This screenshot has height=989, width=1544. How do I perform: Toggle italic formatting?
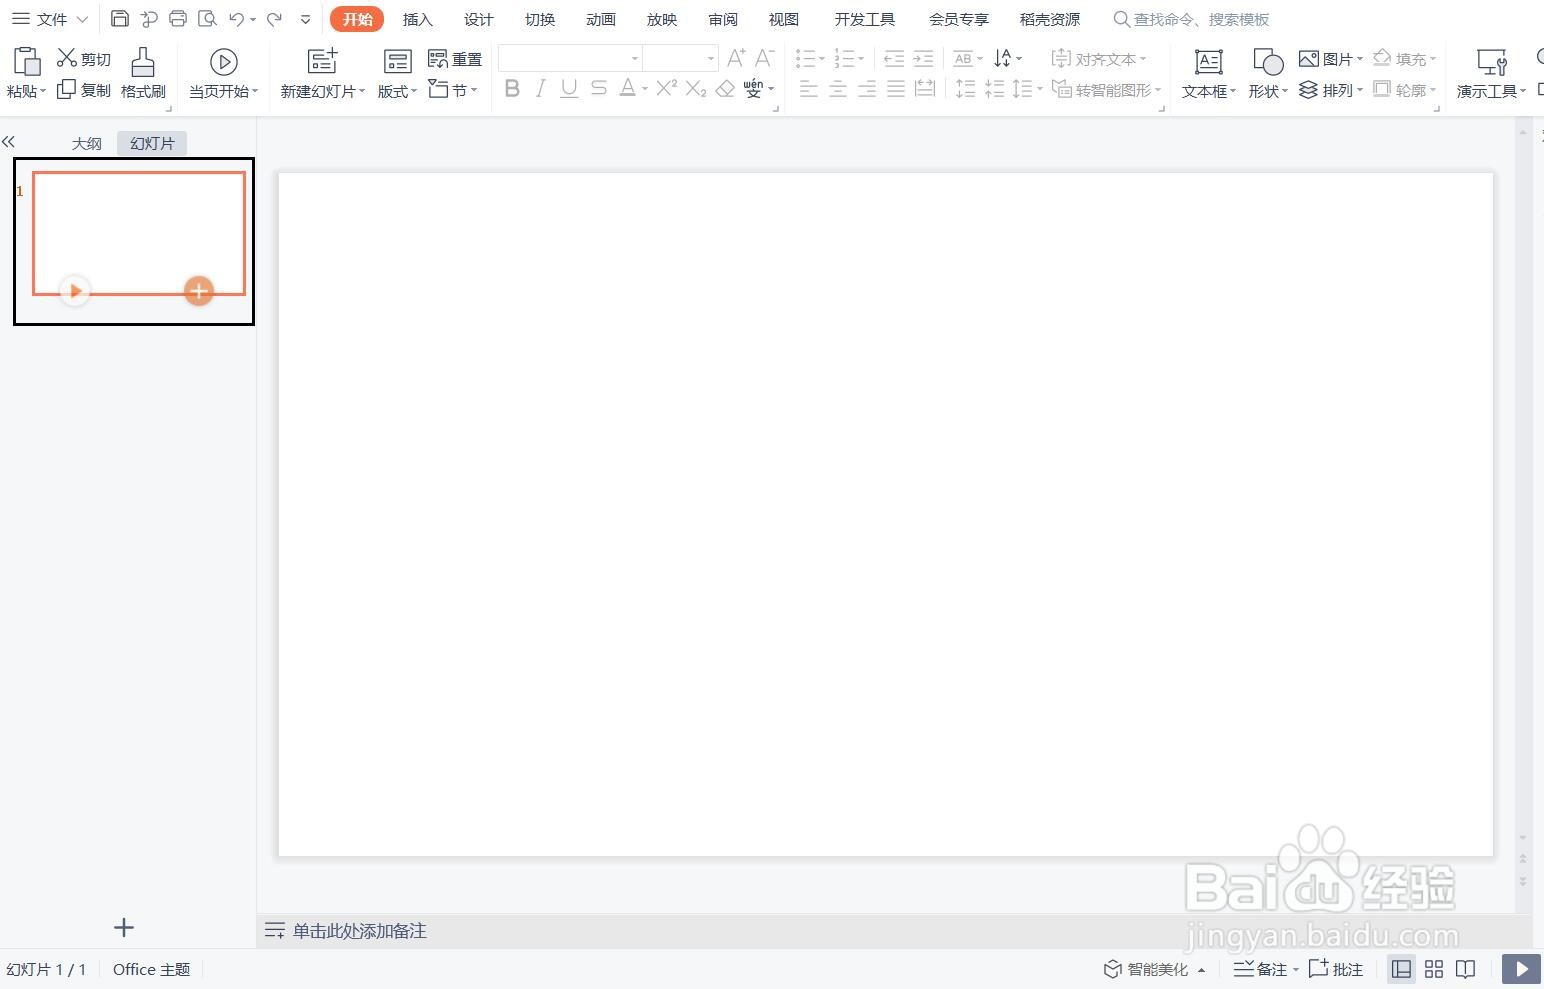click(540, 89)
